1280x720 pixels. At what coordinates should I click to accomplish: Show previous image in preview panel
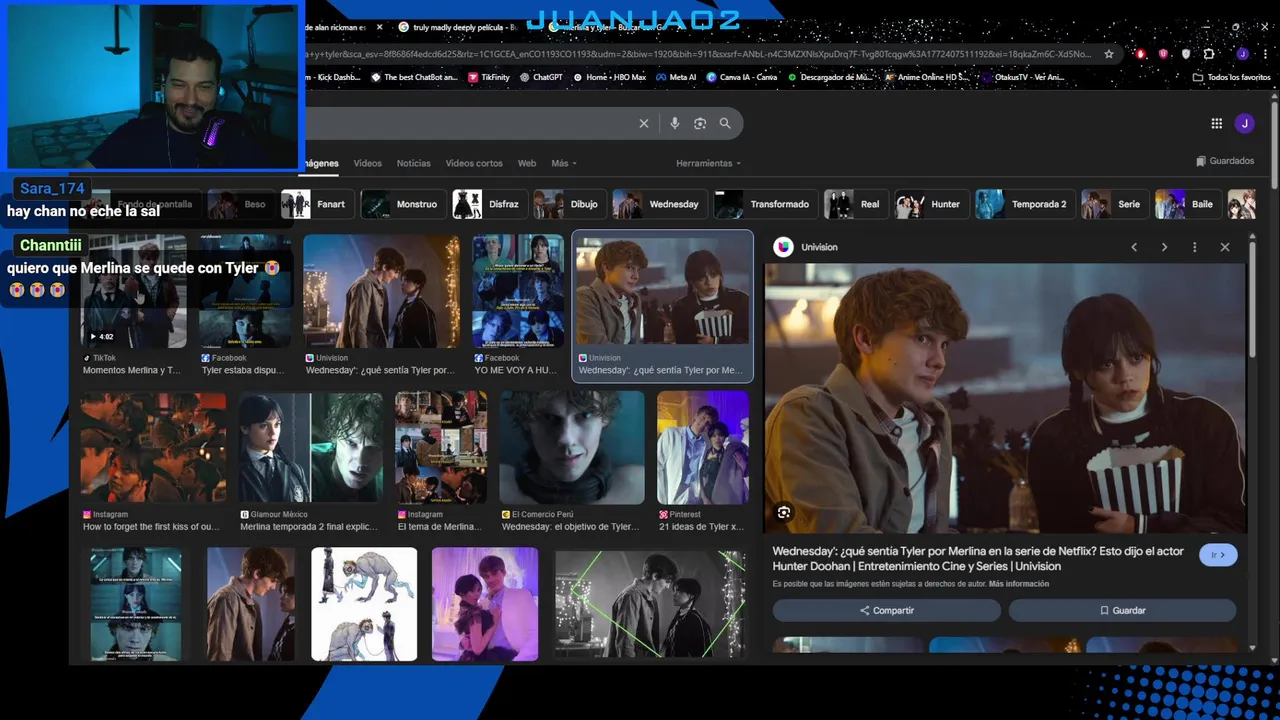(1133, 247)
